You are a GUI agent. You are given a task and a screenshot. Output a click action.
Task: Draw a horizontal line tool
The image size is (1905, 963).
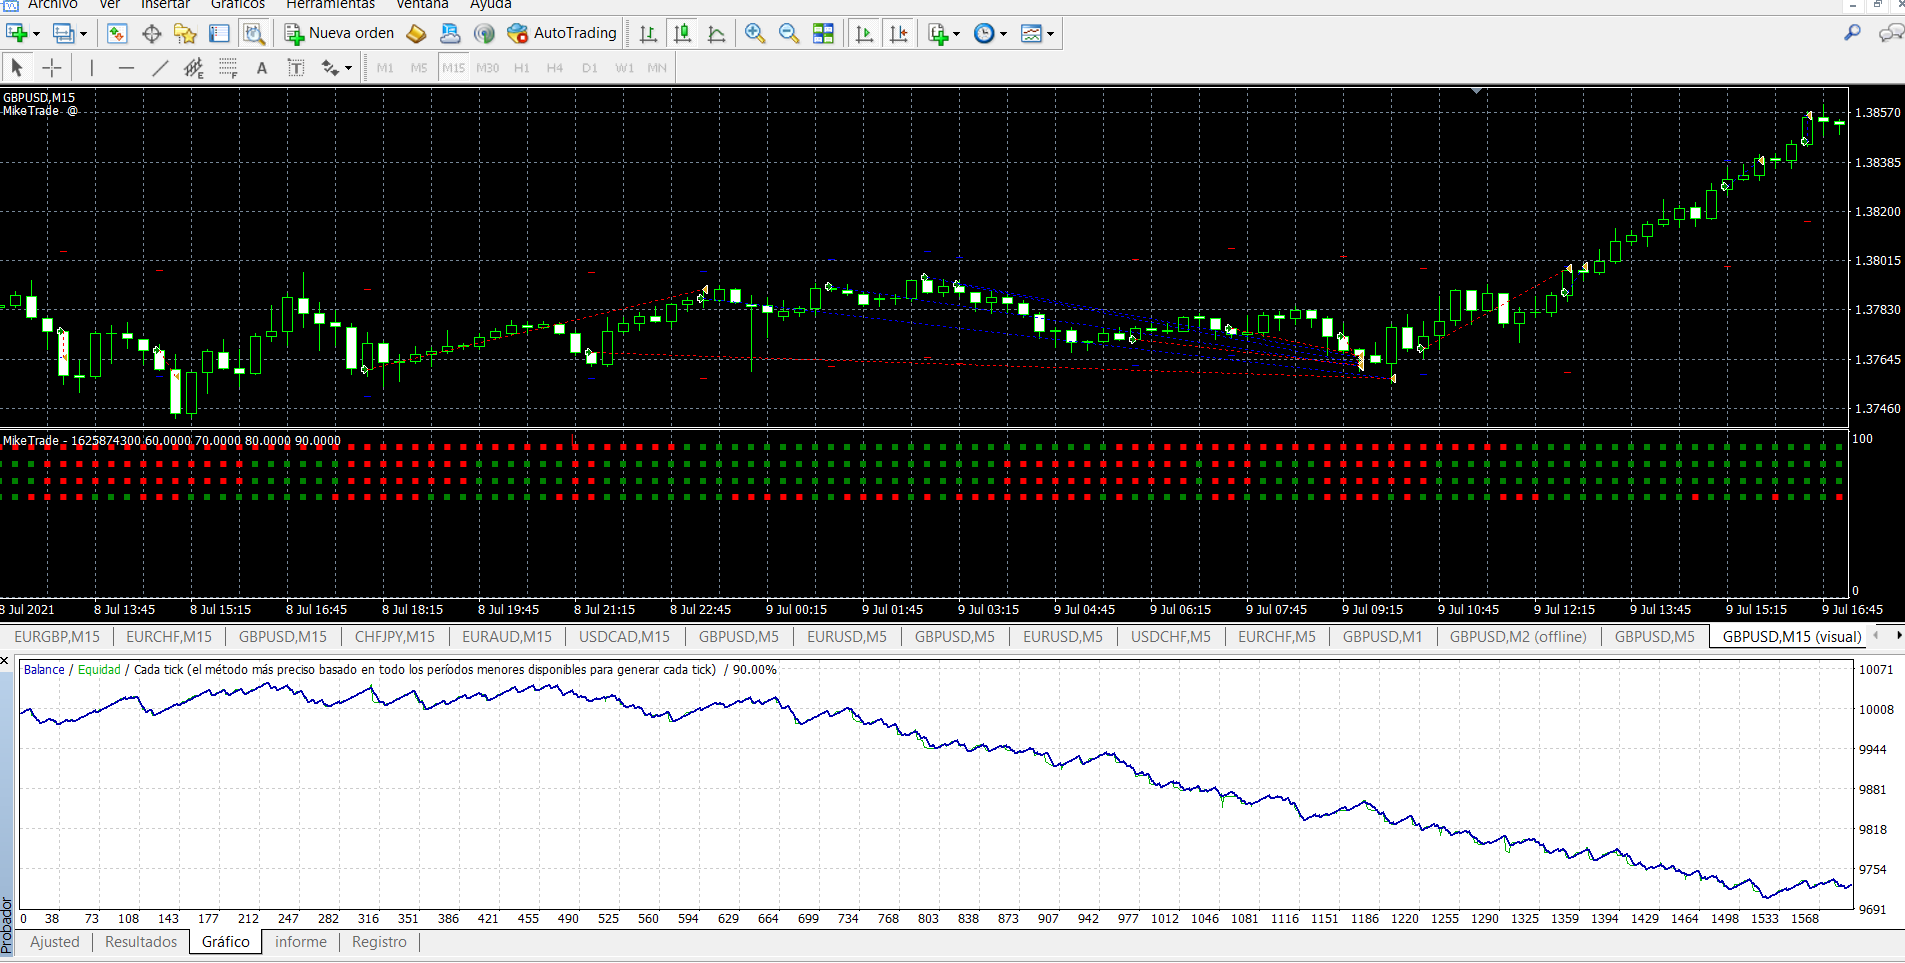pos(126,68)
